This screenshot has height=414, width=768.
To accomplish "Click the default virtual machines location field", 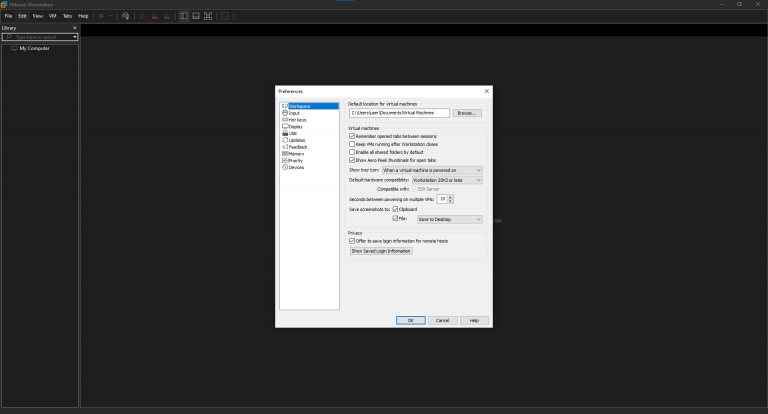I will 399,113.
